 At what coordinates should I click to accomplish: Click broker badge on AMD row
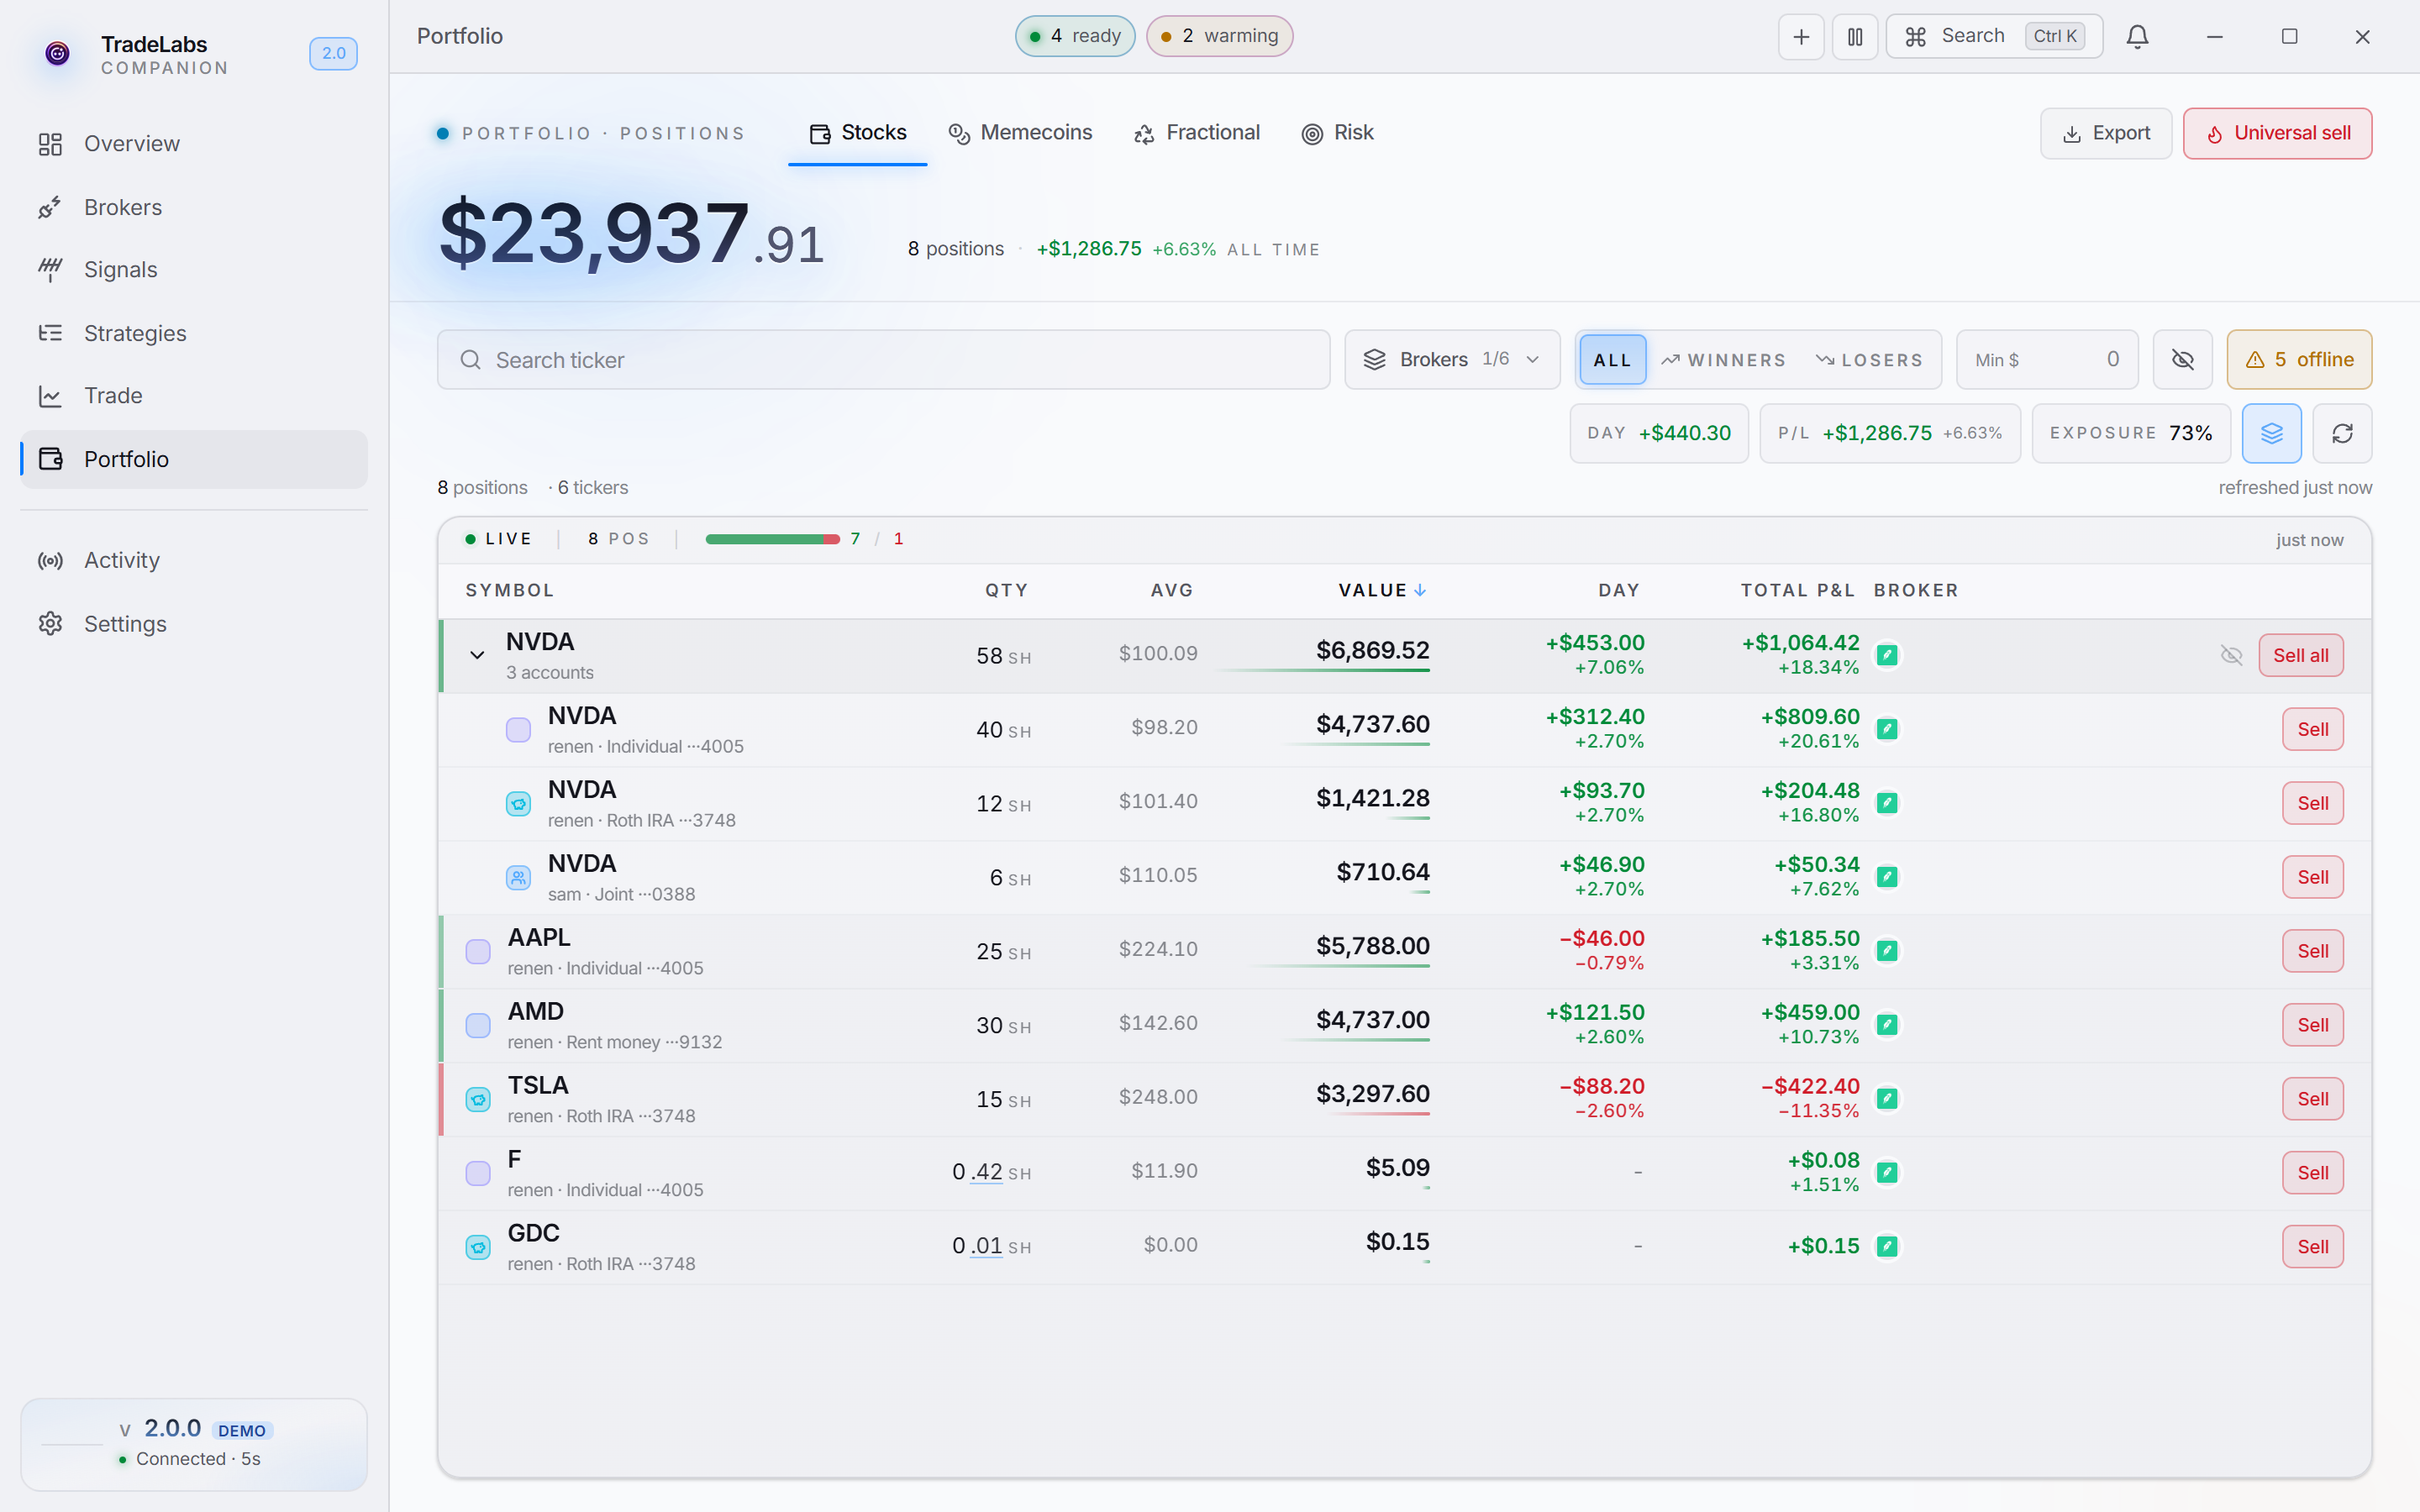[1887, 1025]
